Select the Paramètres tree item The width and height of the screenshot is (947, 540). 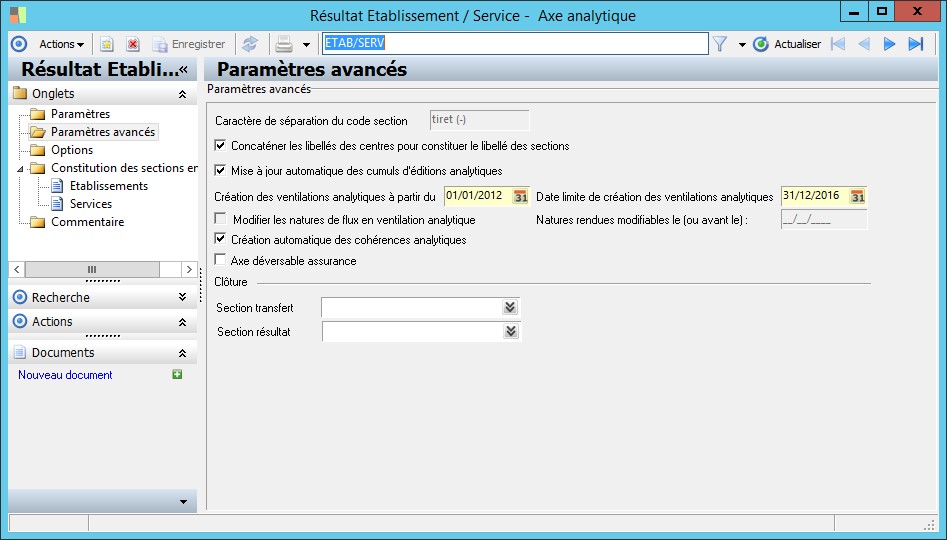[80, 114]
